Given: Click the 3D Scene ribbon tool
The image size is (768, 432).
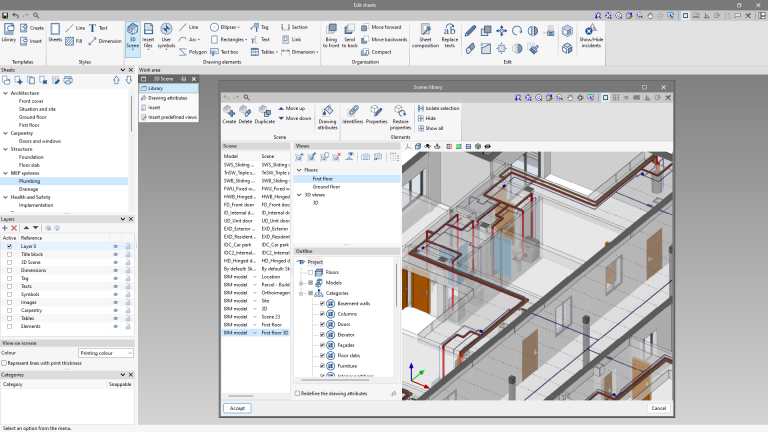Looking at the screenshot, I should (x=132, y=34).
